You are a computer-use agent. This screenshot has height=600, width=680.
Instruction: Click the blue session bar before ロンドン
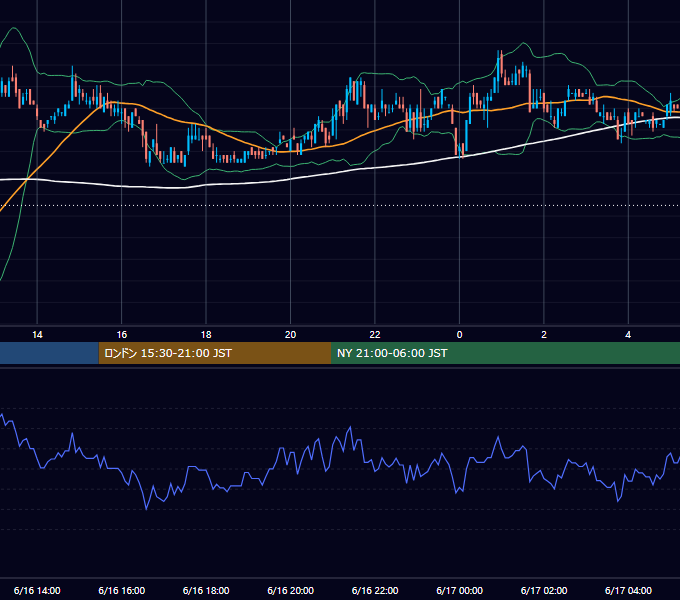tap(49, 353)
